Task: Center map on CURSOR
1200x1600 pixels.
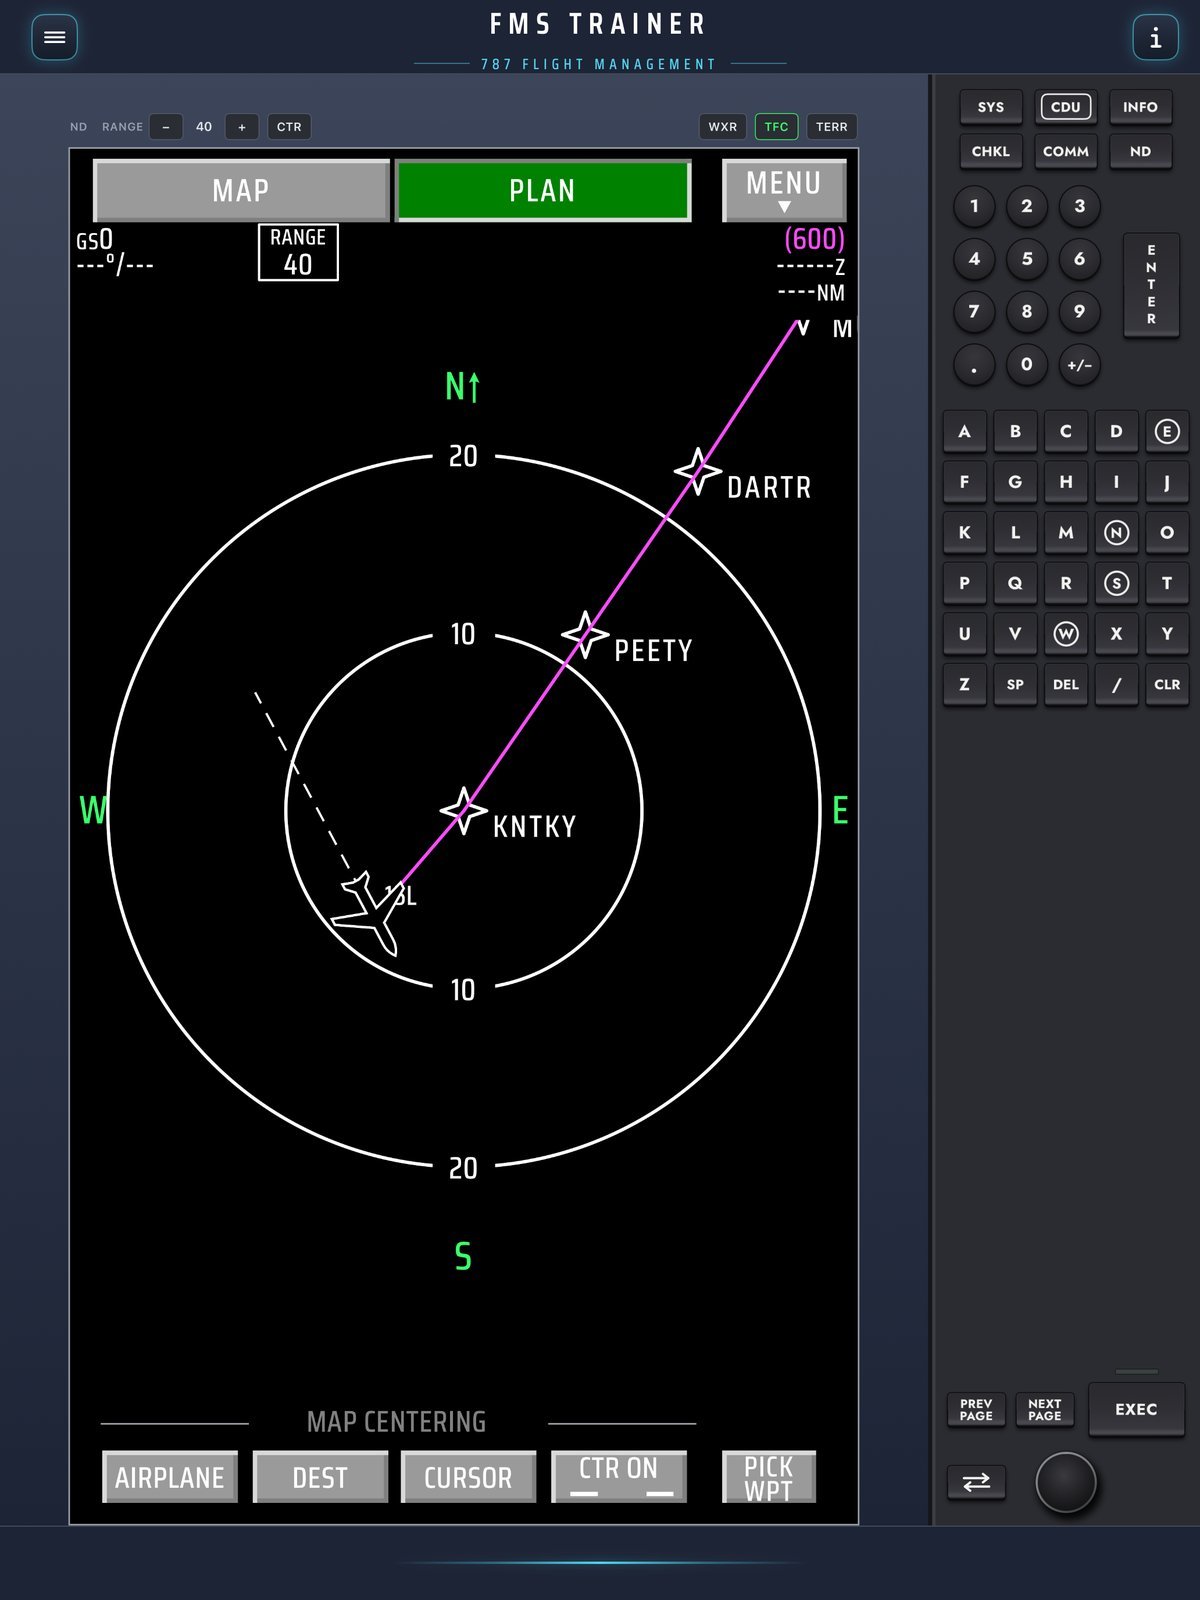Action: tap(468, 1477)
